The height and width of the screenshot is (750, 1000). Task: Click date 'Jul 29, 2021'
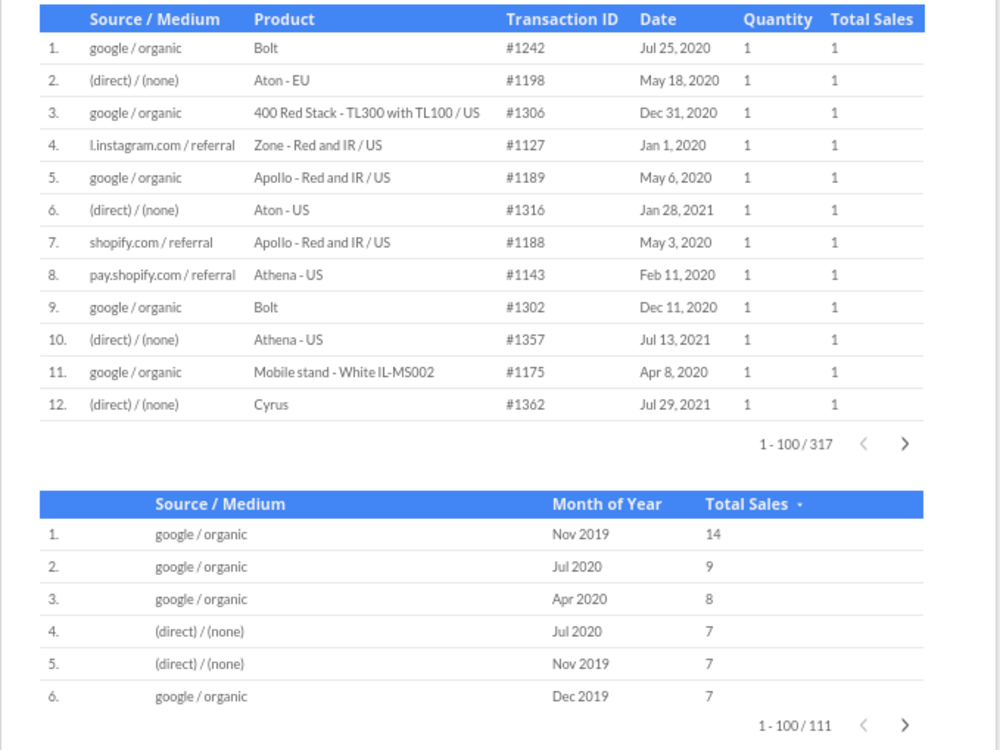(x=675, y=405)
